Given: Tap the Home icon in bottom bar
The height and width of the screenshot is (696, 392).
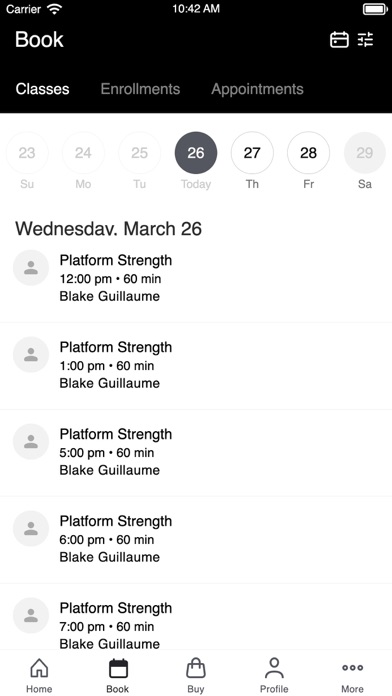Looking at the screenshot, I should (x=39, y=668).
